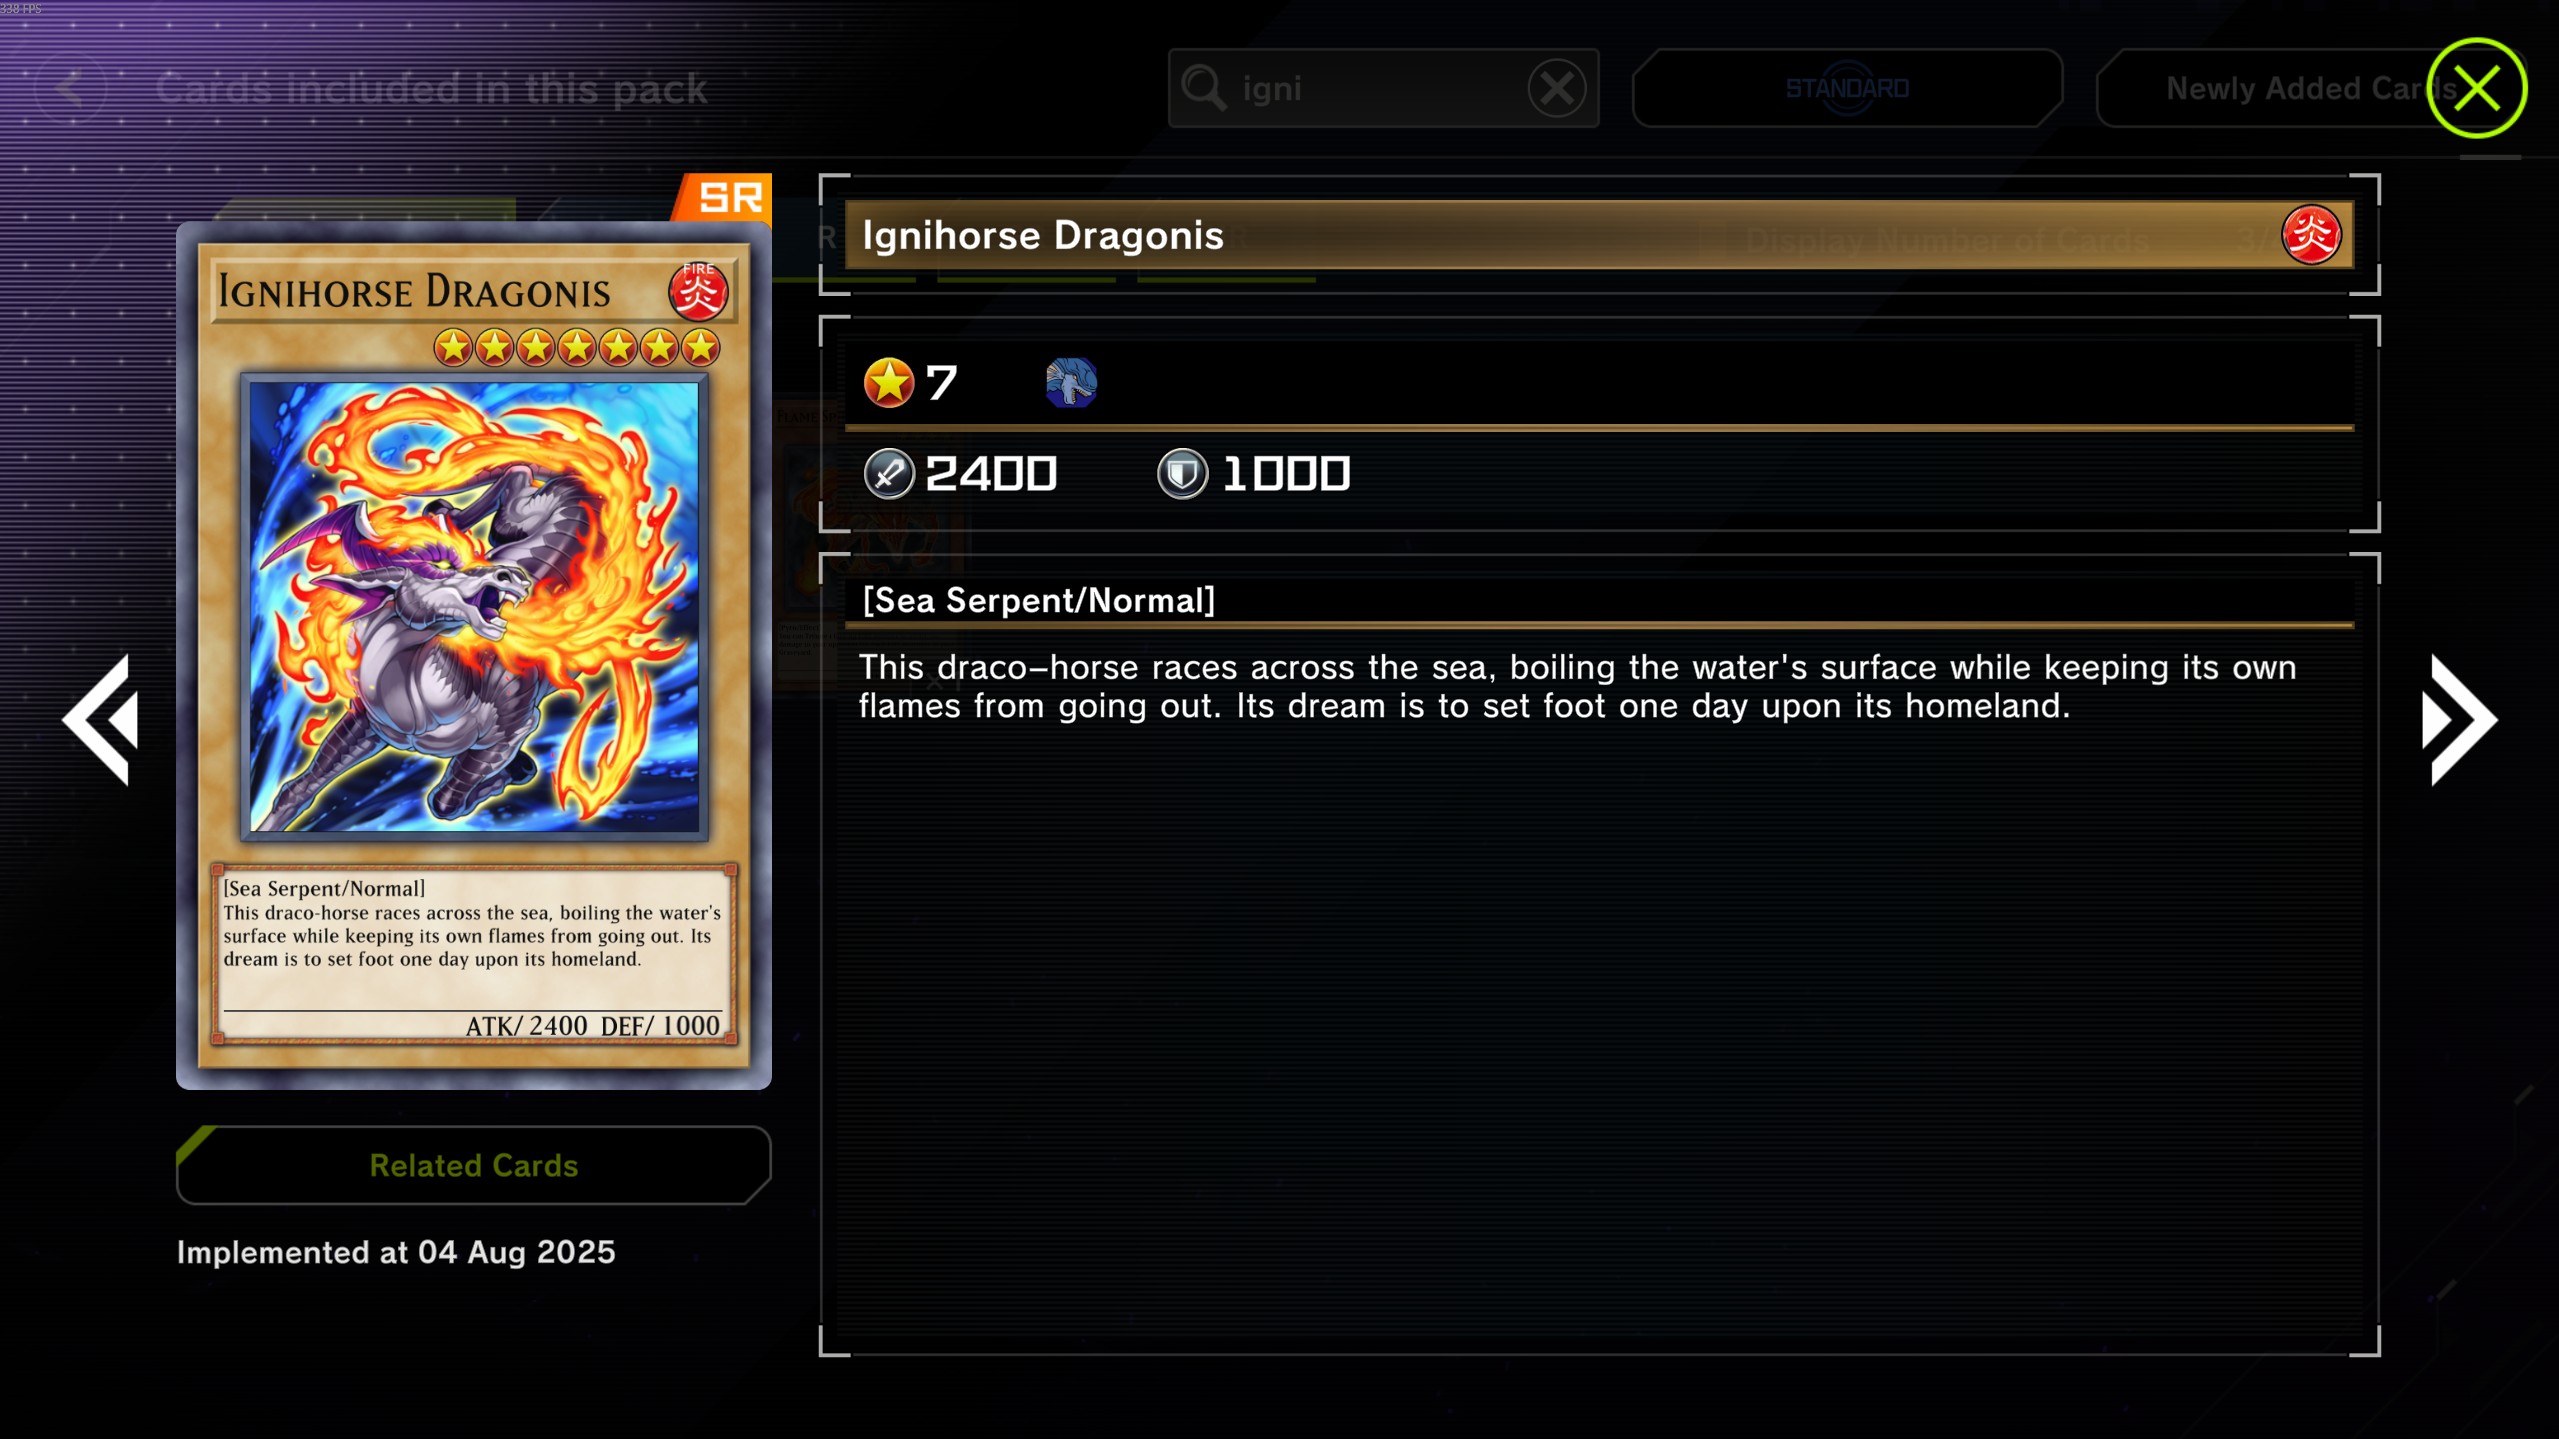Focus the igni search field
Image resolution: width=2559 pixels, height=1439 pixels.
[x=1383, y=89]
